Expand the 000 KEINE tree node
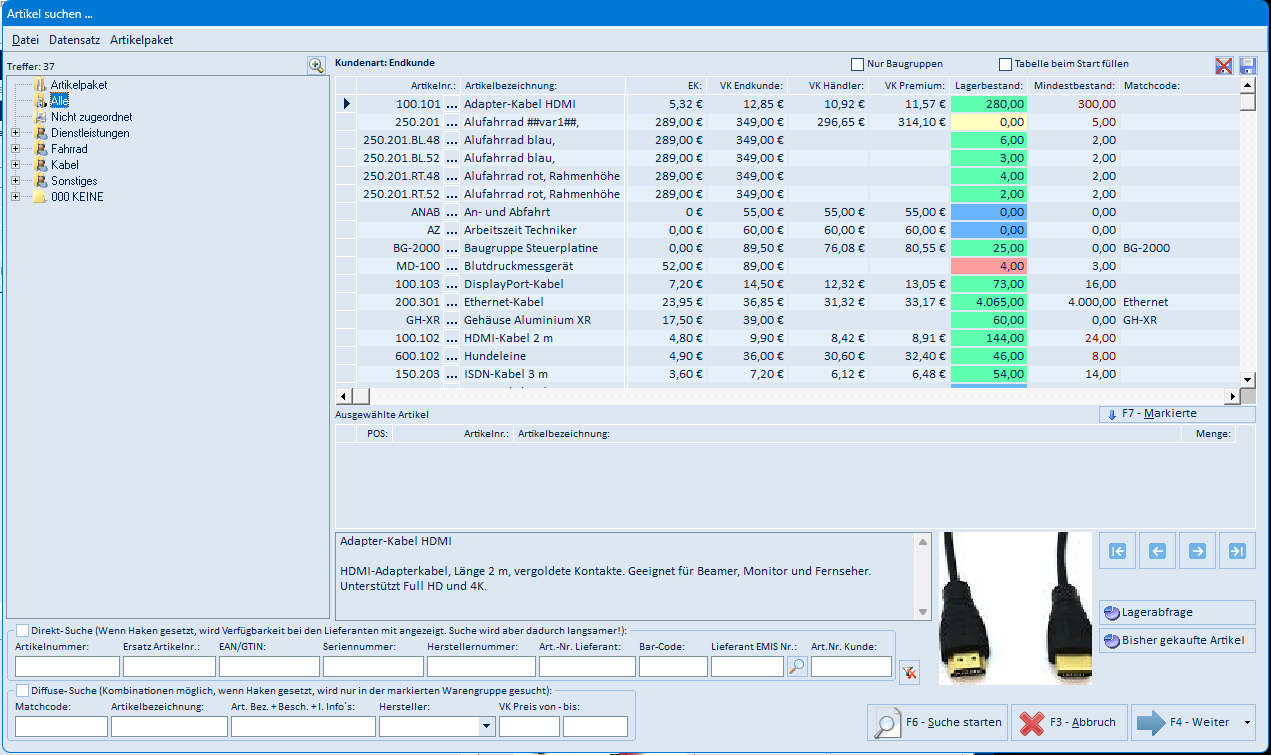 [15, 197]
